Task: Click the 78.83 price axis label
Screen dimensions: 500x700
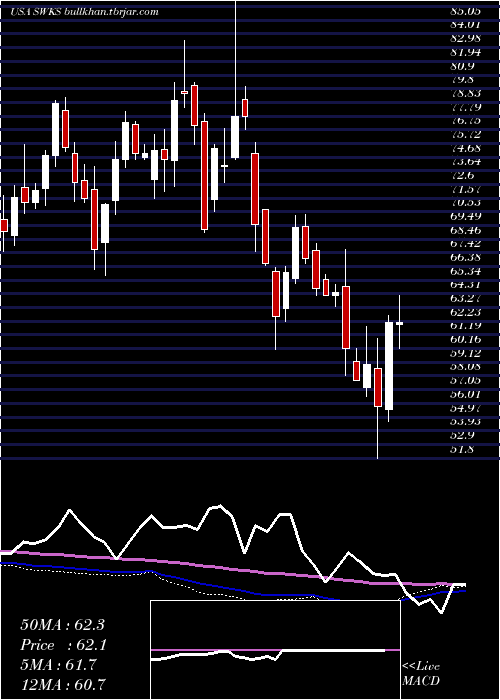Action: point(465,94)
